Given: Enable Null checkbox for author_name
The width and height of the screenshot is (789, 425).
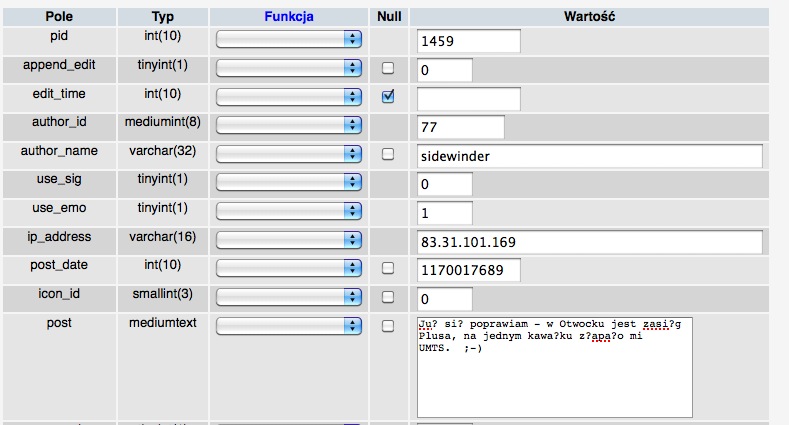Looking at the screenshot, I should point(388,155).
